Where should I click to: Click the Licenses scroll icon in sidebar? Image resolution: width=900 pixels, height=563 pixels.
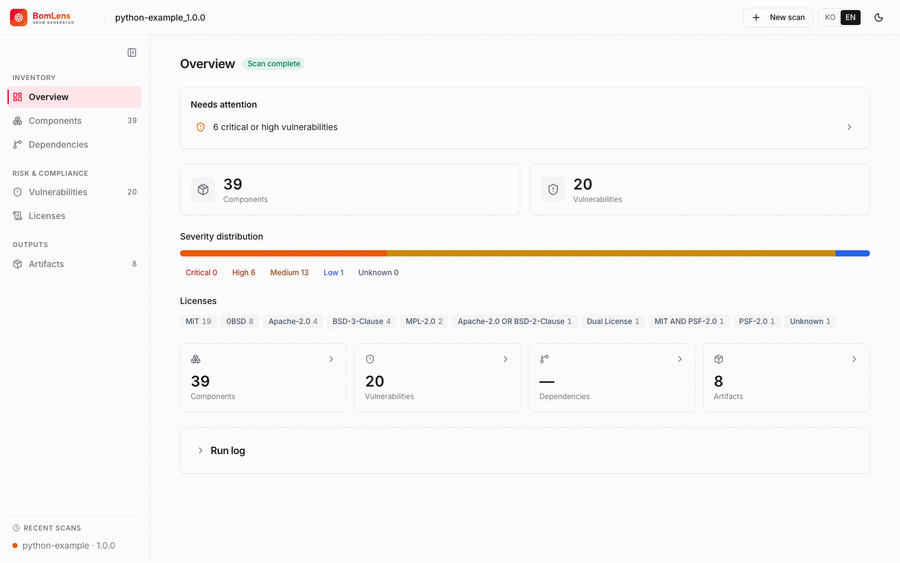click(x=18, y=216)
